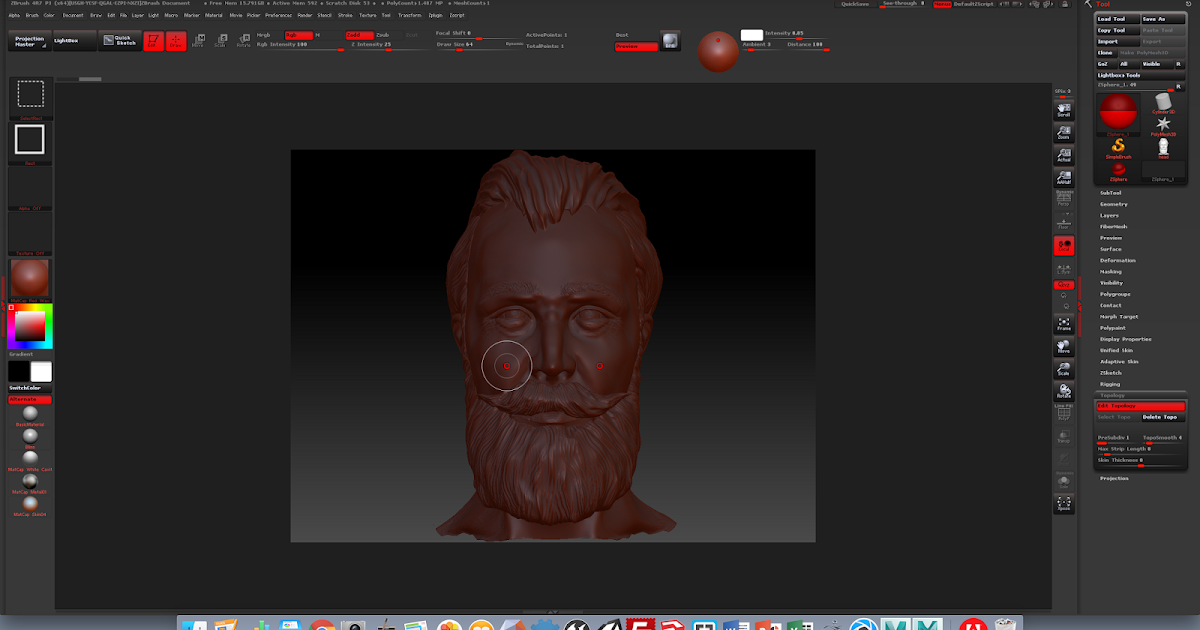1200x630 pixels.
Task: Select the SimpleBrush tool in the Tool palette
Action: 1118,147
